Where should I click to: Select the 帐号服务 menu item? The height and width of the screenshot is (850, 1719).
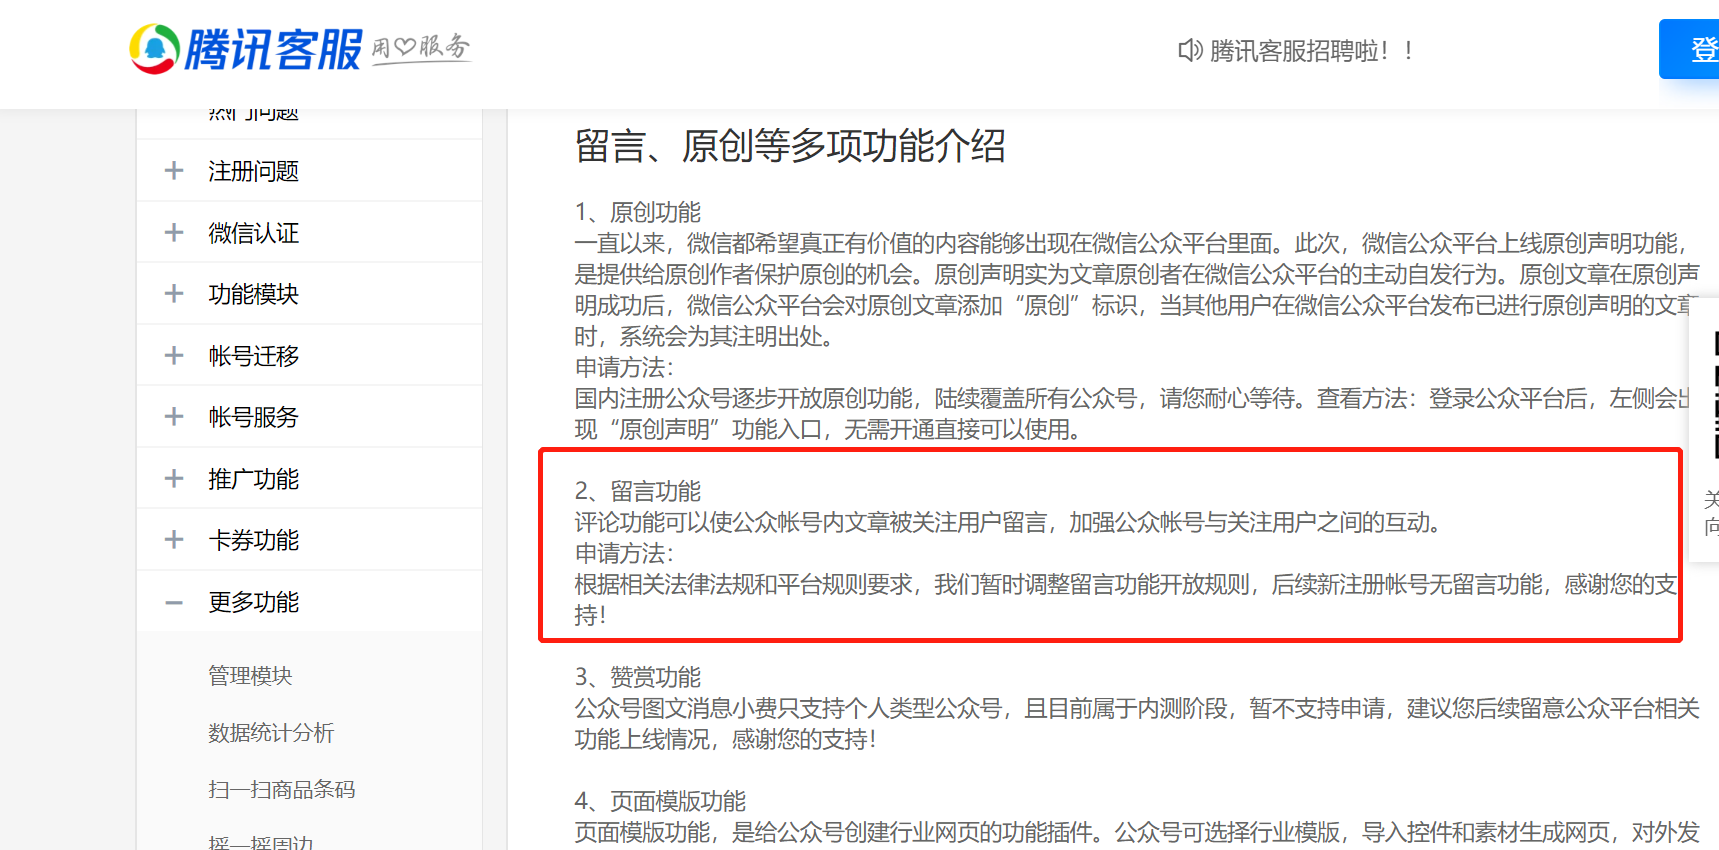(254, 417)
